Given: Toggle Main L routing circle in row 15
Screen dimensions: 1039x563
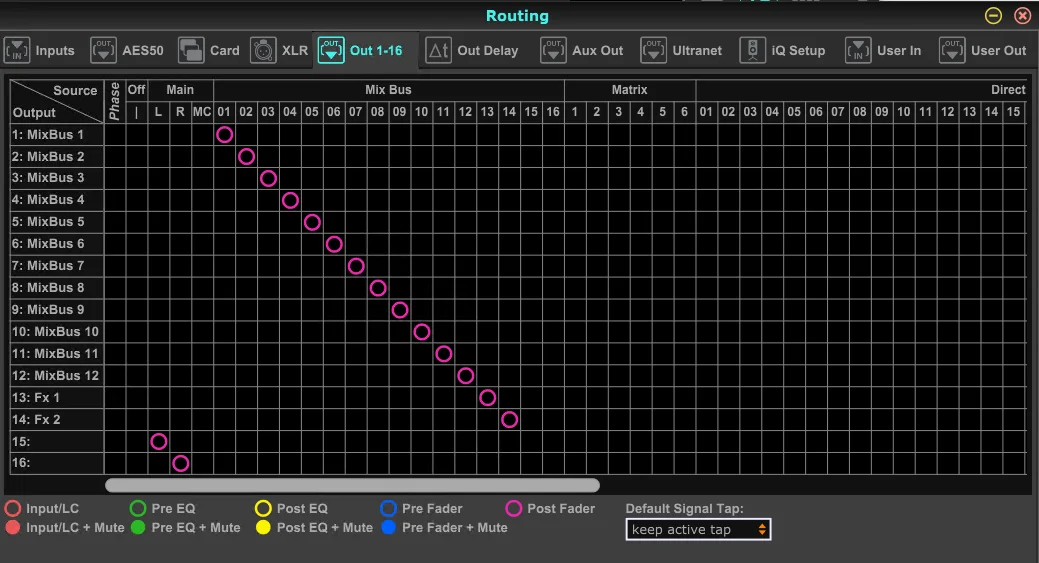Looking at the screenshot, I should 158,441.
